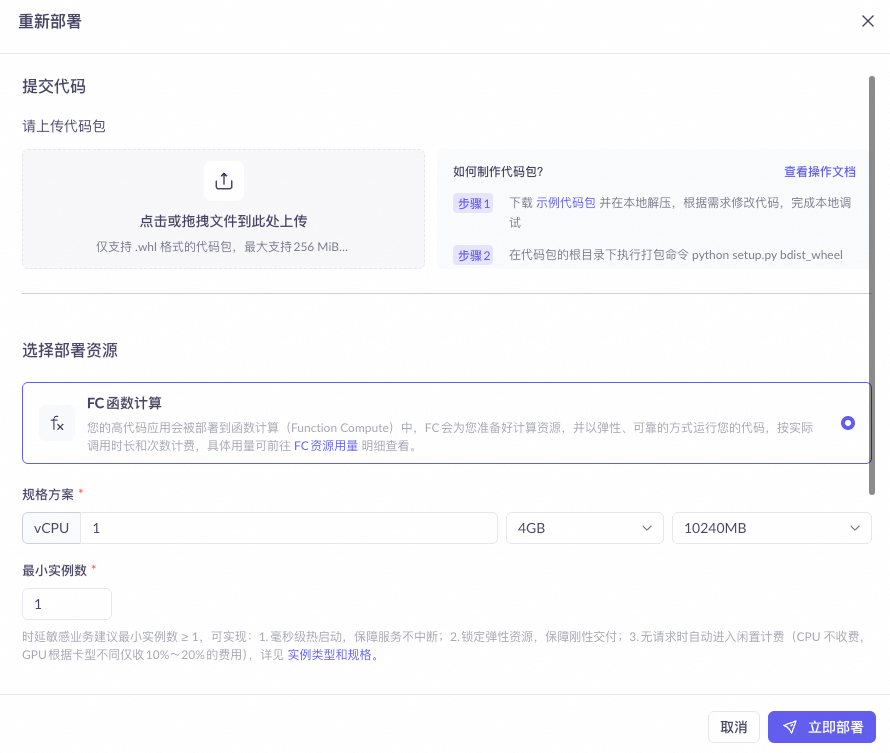Open the 10240MB disk size dropdown
Image resolution: width=890 pixels, height=753 pixels.
point(771,528)
